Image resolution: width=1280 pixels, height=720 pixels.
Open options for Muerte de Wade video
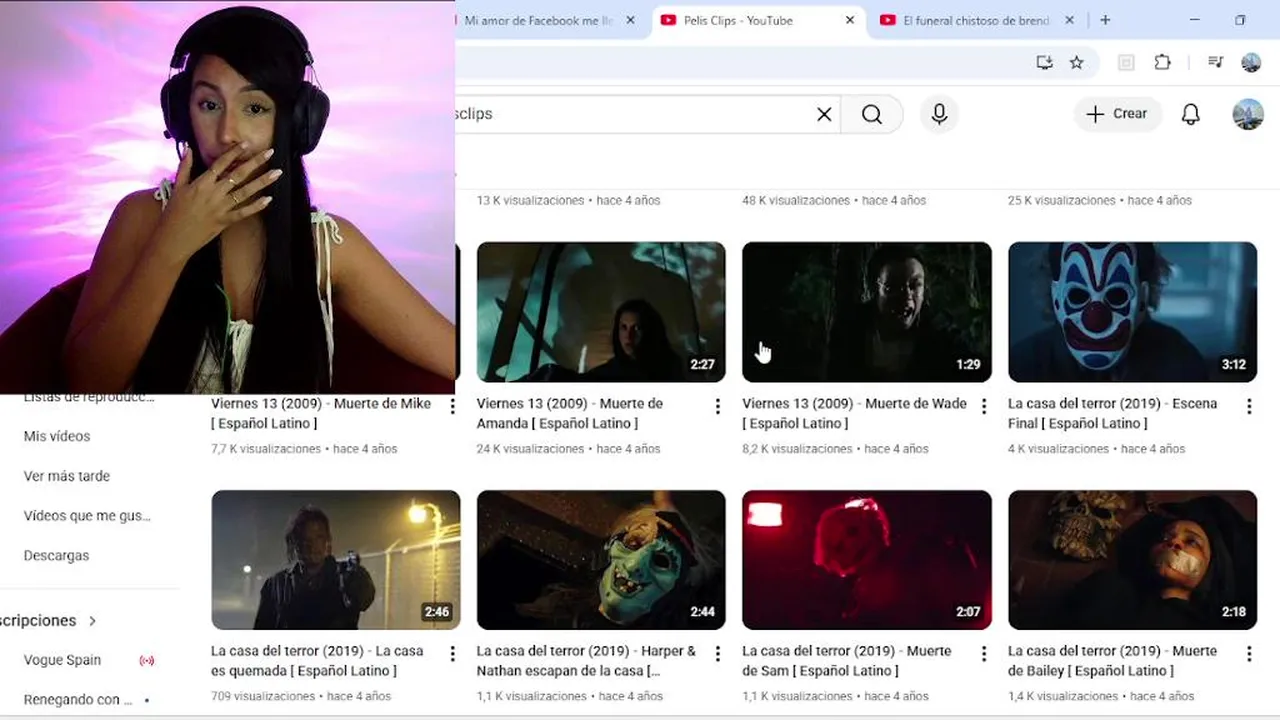coord(983,406)
